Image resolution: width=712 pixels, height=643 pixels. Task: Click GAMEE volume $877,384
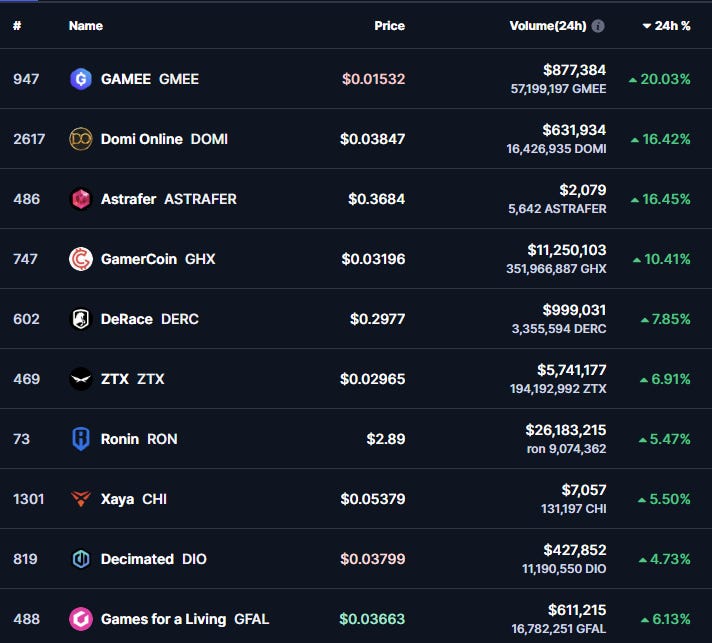point(574,70)
